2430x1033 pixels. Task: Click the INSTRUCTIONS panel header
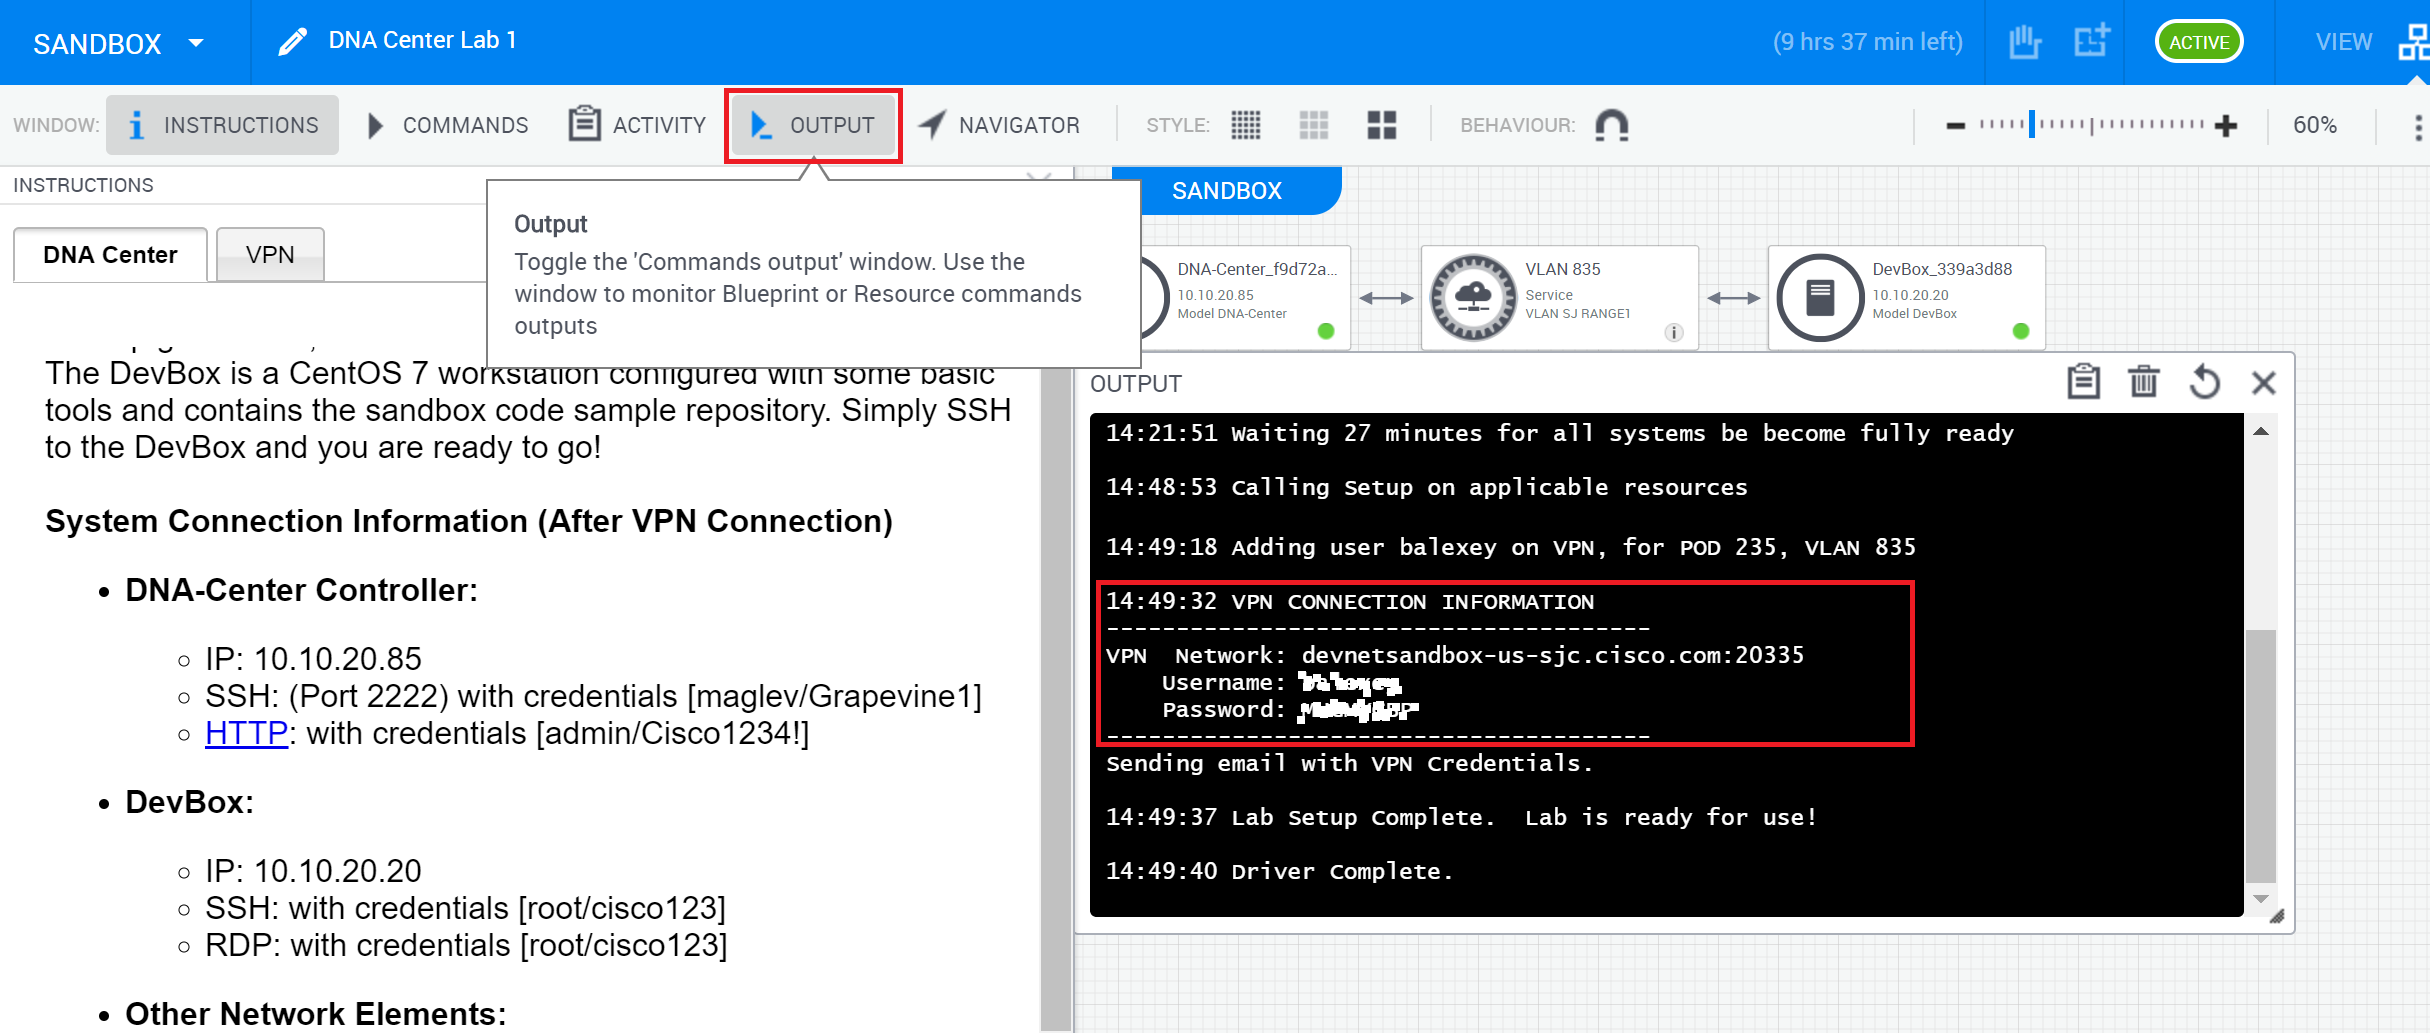pyautogui.click(x=83, y=185)
